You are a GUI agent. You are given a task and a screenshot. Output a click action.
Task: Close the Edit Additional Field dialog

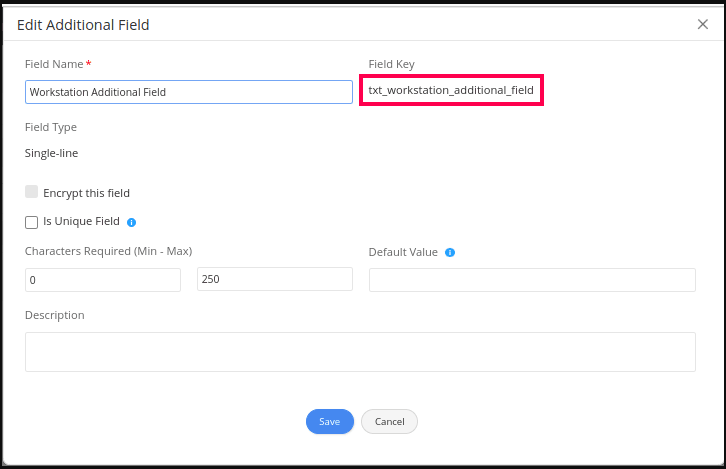coord(702,25)
